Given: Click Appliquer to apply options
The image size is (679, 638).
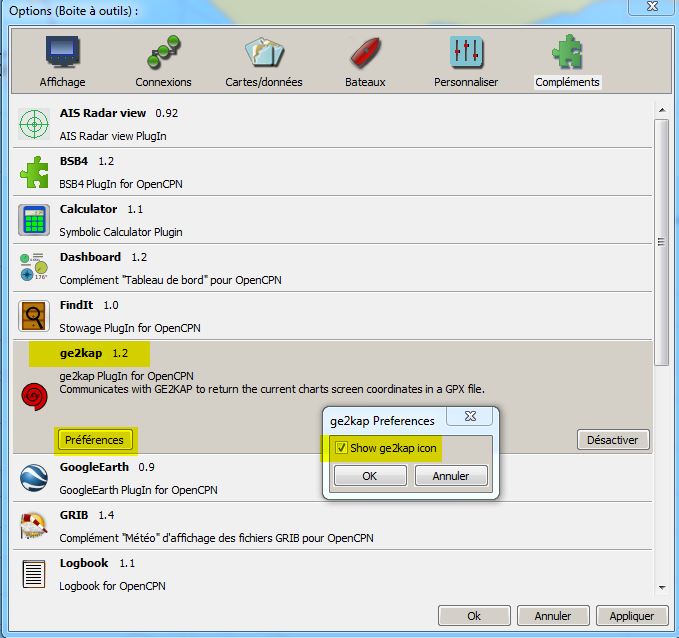Looking at the screenshot, I should pos(632,615).
